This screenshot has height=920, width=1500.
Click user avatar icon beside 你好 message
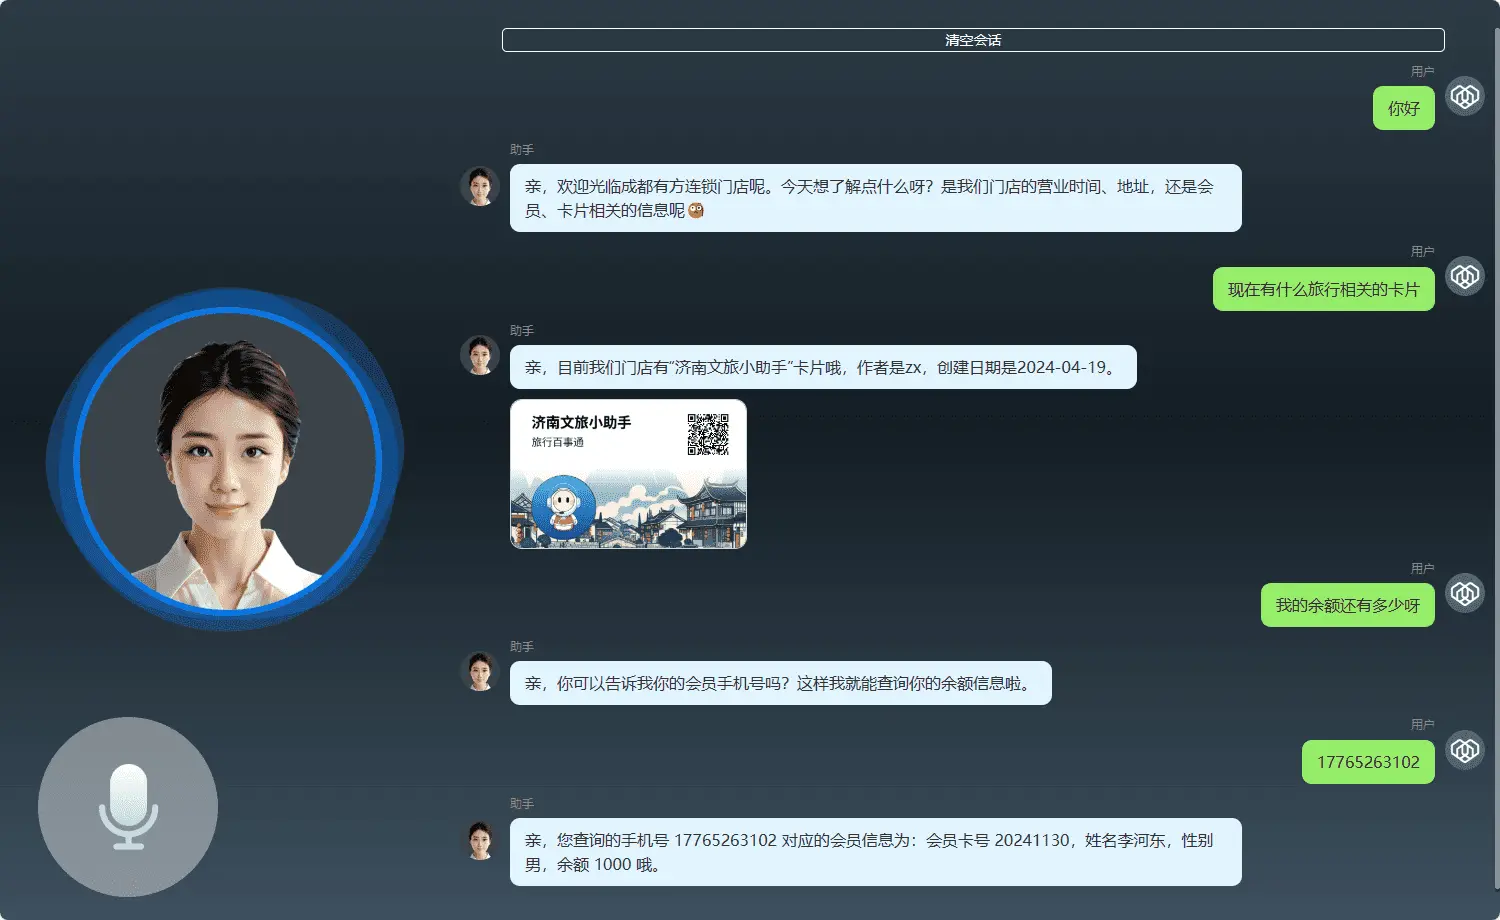point(1465,96)
